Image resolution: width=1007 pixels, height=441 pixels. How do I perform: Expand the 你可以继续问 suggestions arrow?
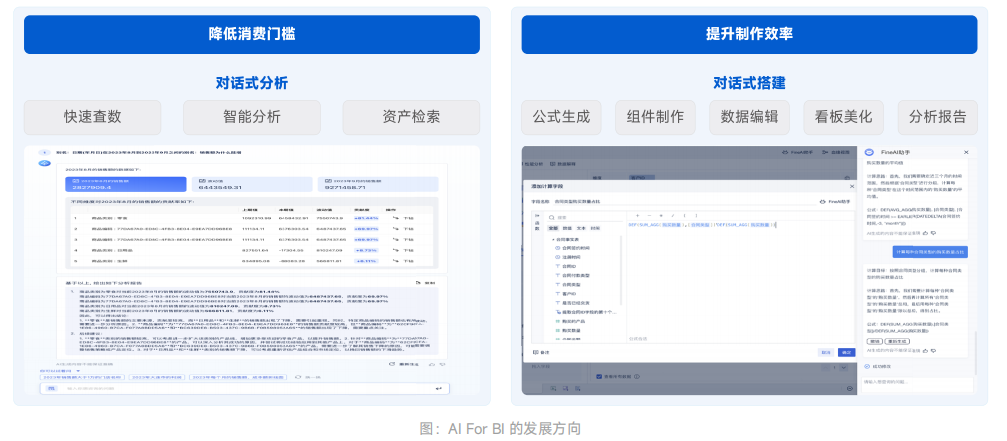pyautogui.click(x=78, y=371)
